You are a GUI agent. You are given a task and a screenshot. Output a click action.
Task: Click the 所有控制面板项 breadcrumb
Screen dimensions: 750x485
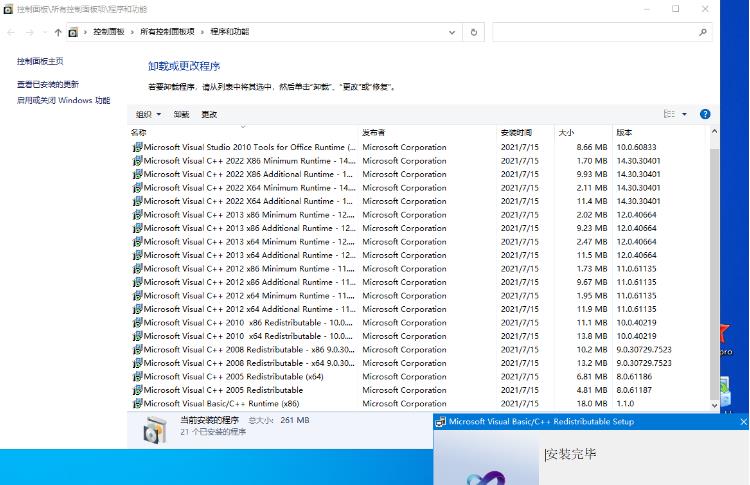click(x=166, y=32)
